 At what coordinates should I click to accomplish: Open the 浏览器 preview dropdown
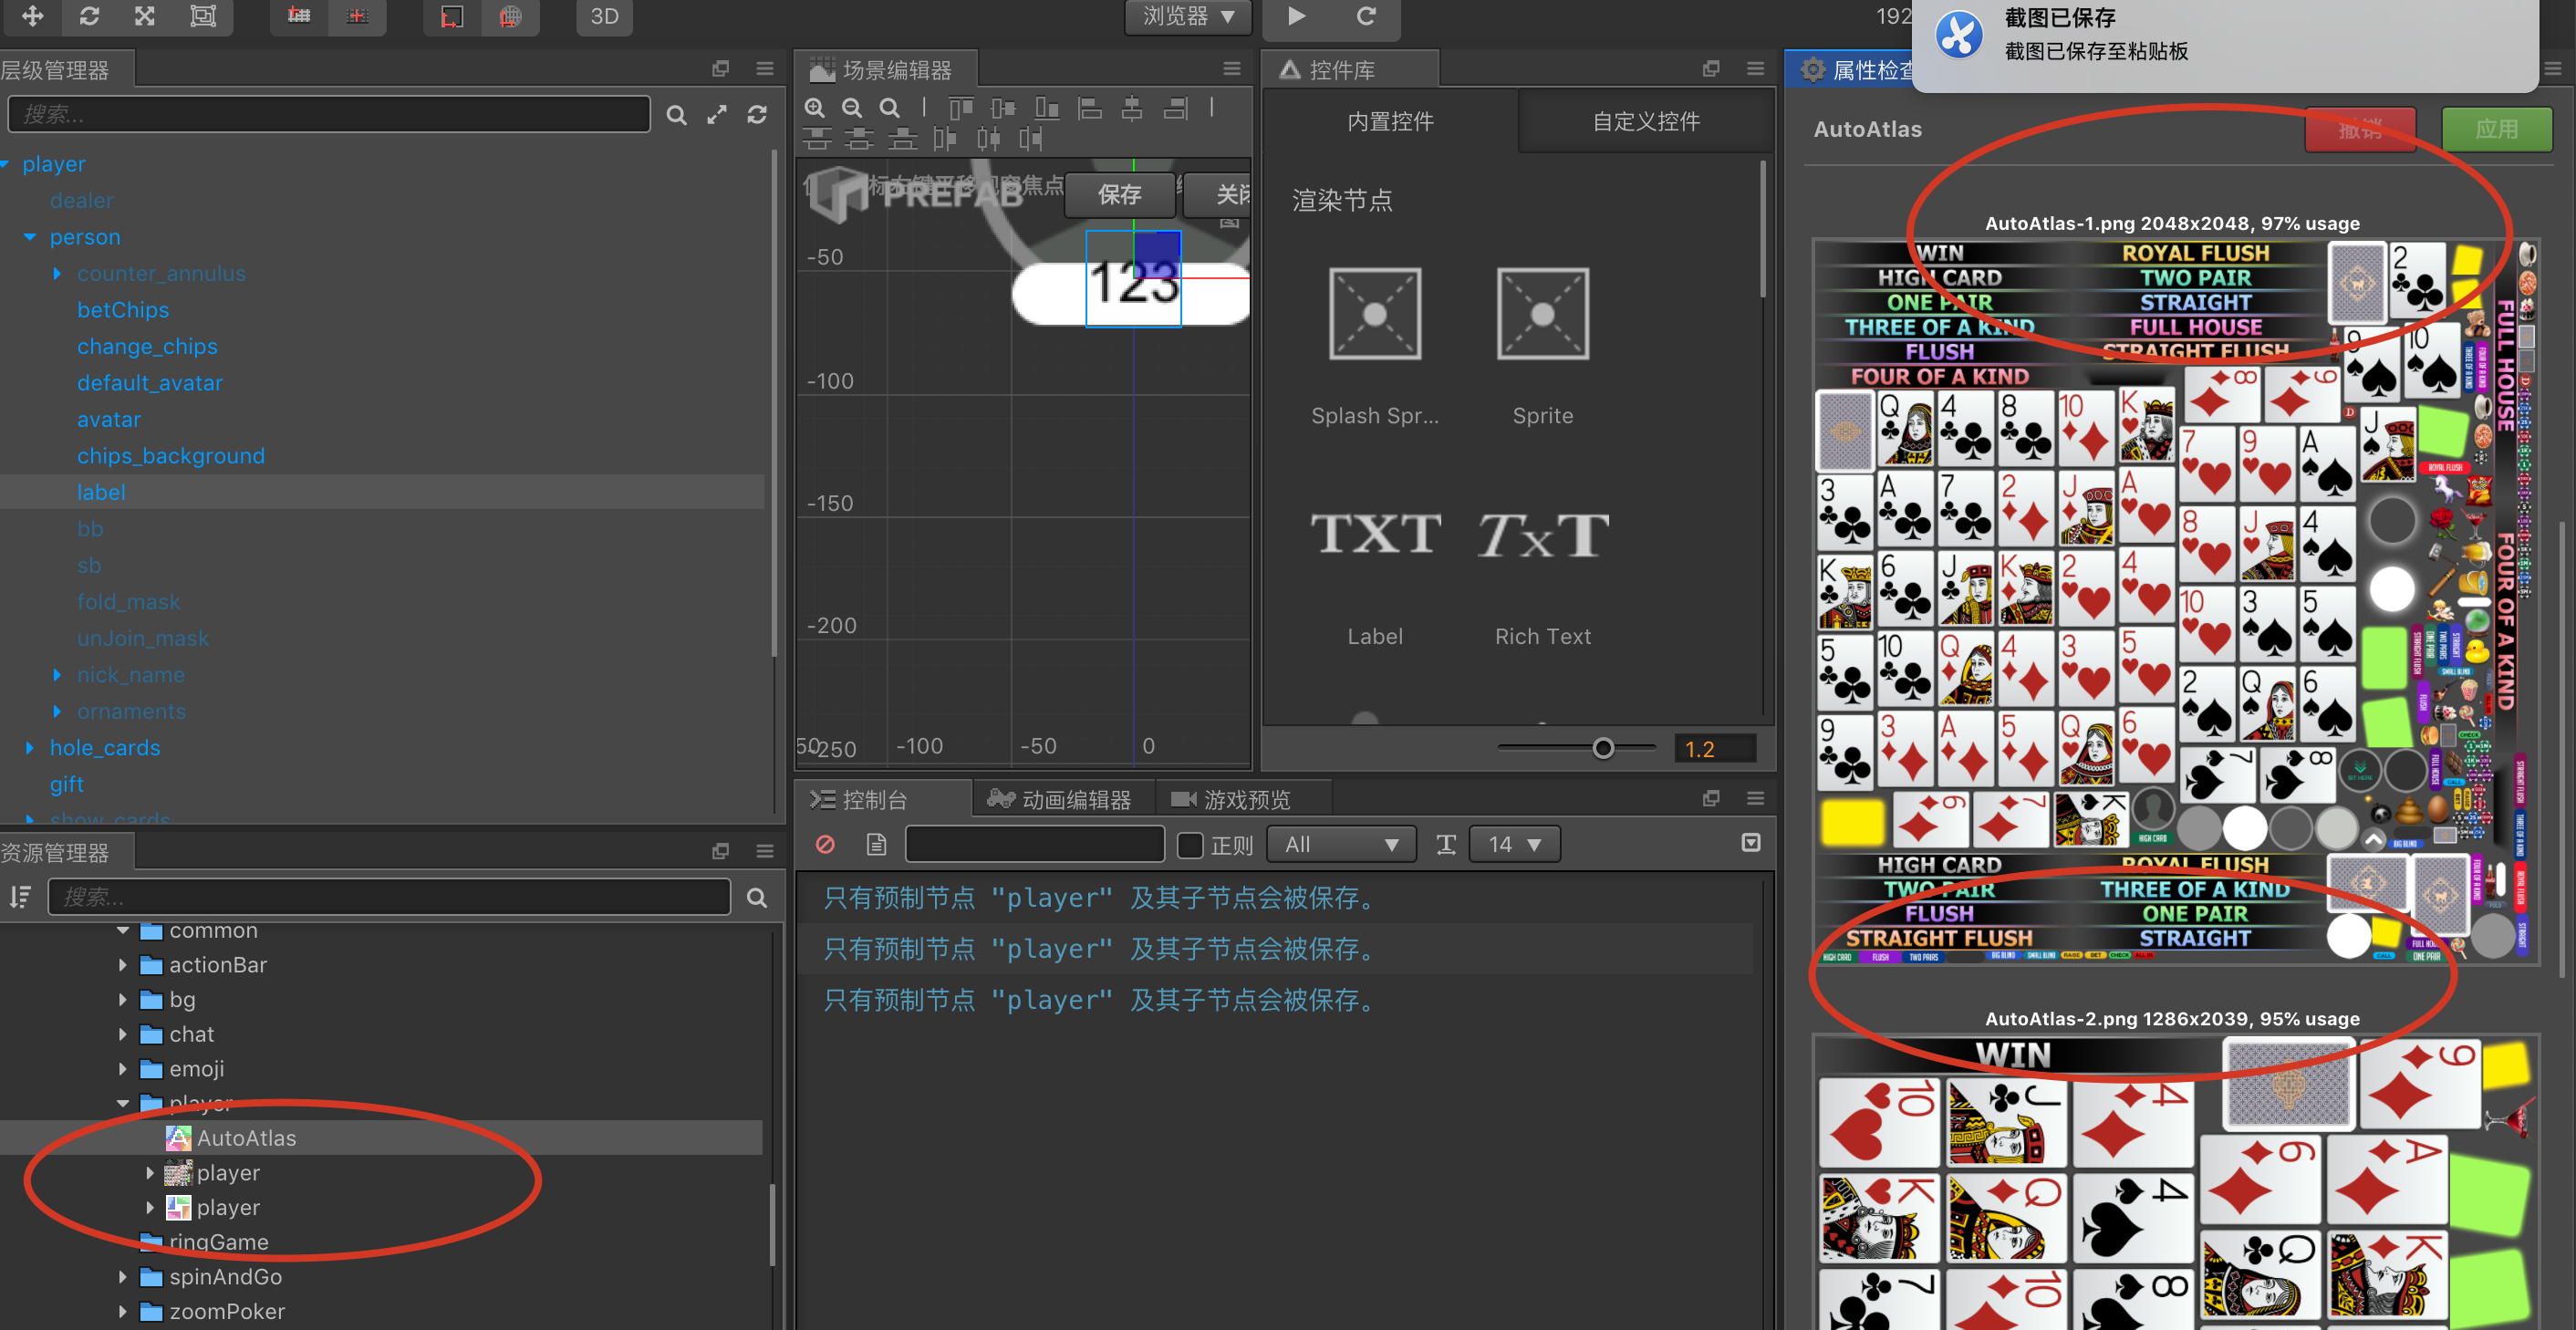[1187, 16]
